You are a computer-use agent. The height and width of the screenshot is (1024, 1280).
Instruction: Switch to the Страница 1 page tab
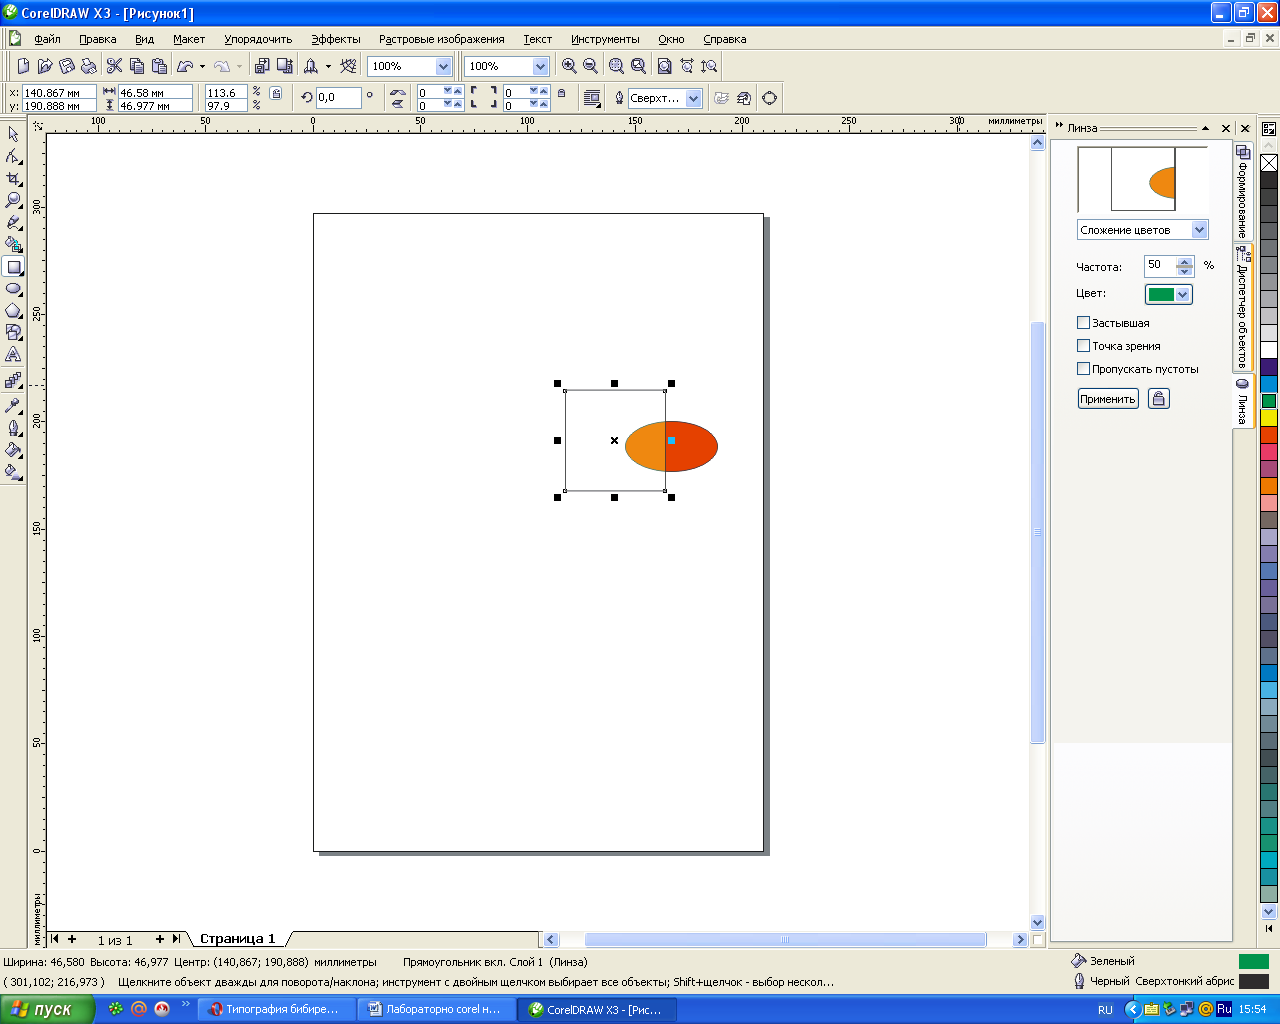pos(237,939)
